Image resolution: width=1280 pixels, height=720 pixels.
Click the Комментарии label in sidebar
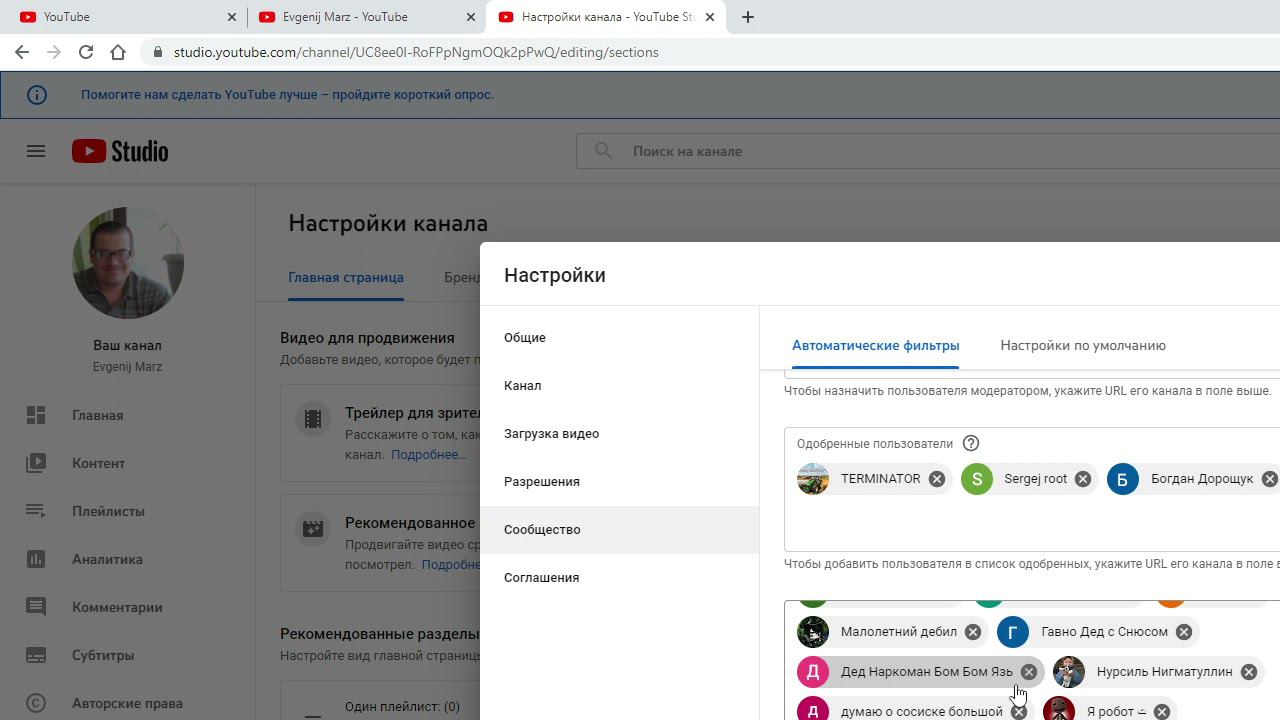117,607
